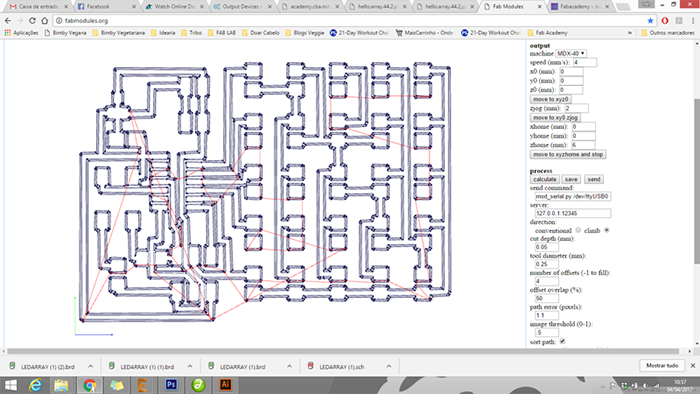The height and width of the screenshot is (394, 700).
Task: Select the conventional direction radio button
Action: click(578, 230)
